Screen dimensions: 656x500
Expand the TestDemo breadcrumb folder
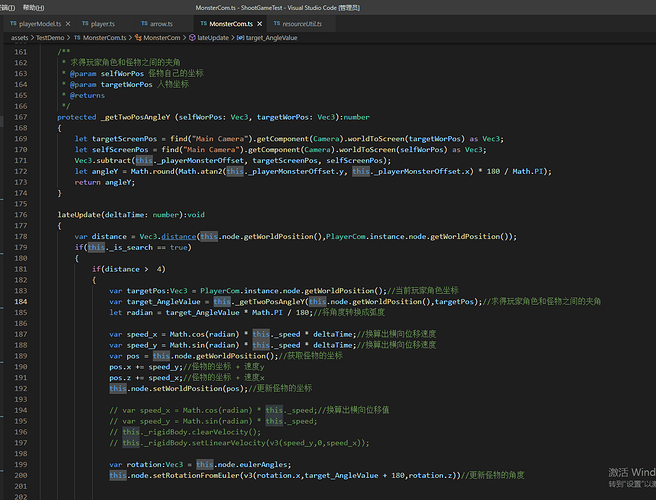point(50,37)
